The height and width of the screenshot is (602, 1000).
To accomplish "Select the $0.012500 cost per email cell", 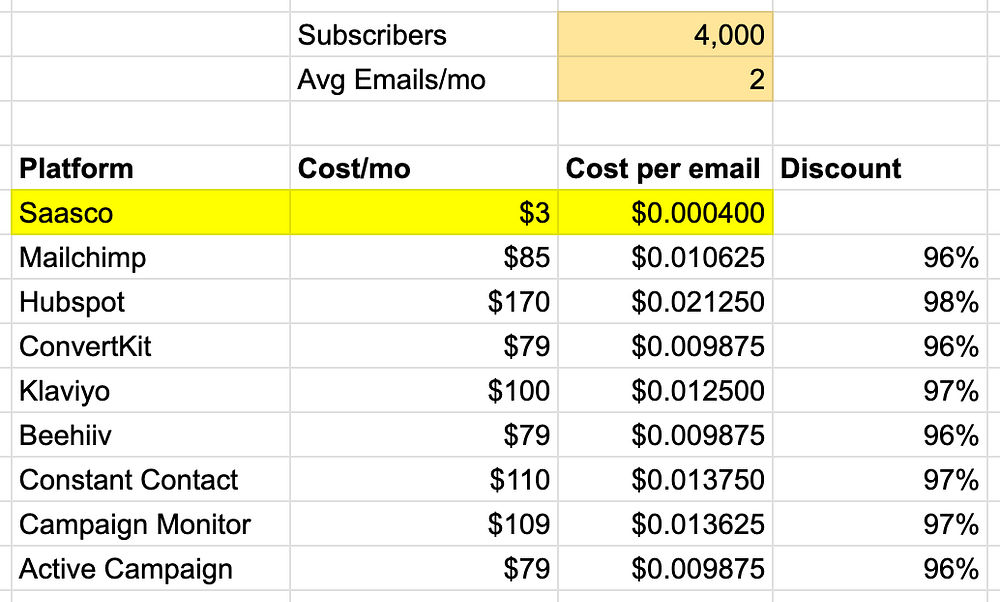I will click(665, 390).
